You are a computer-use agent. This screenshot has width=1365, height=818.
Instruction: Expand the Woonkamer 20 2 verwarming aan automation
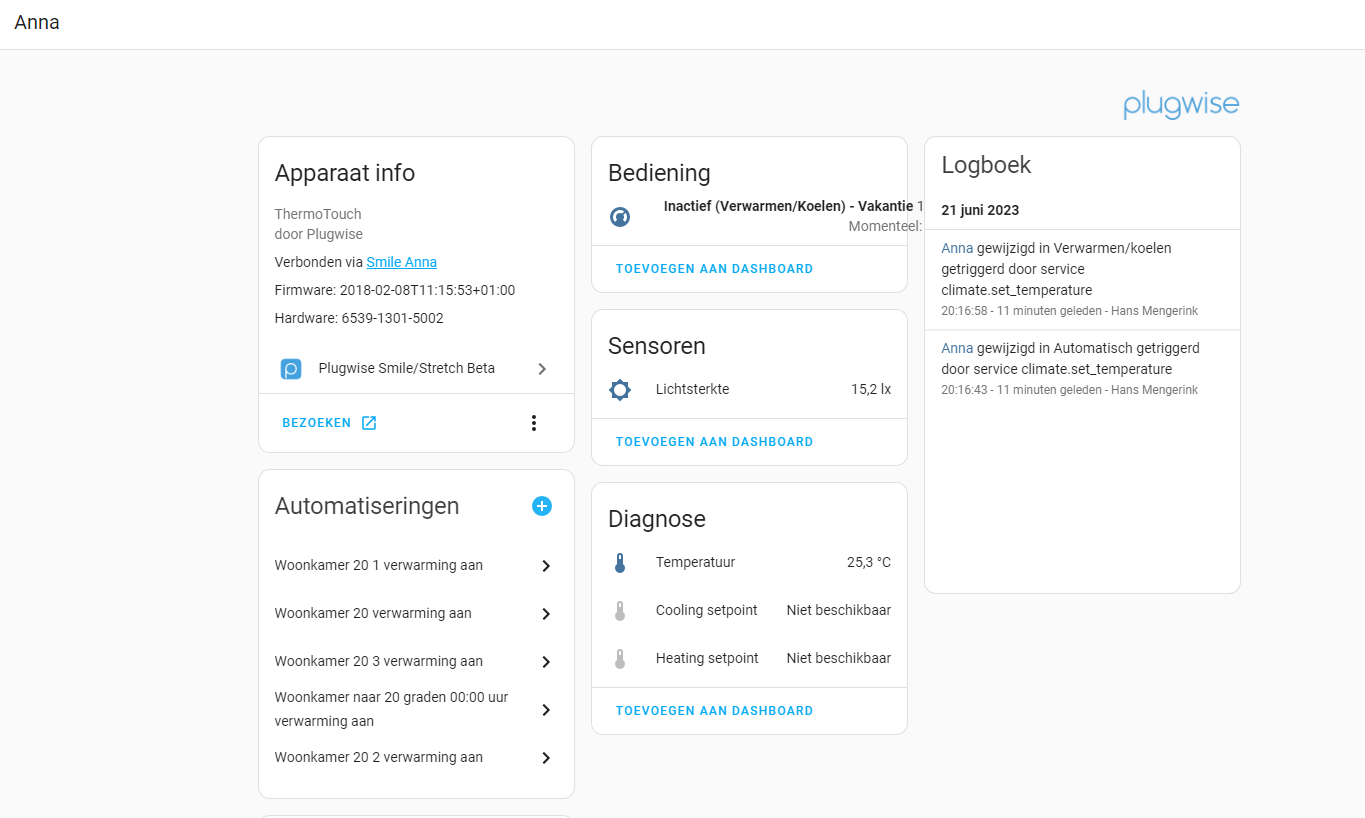click(x=546, y=757)
